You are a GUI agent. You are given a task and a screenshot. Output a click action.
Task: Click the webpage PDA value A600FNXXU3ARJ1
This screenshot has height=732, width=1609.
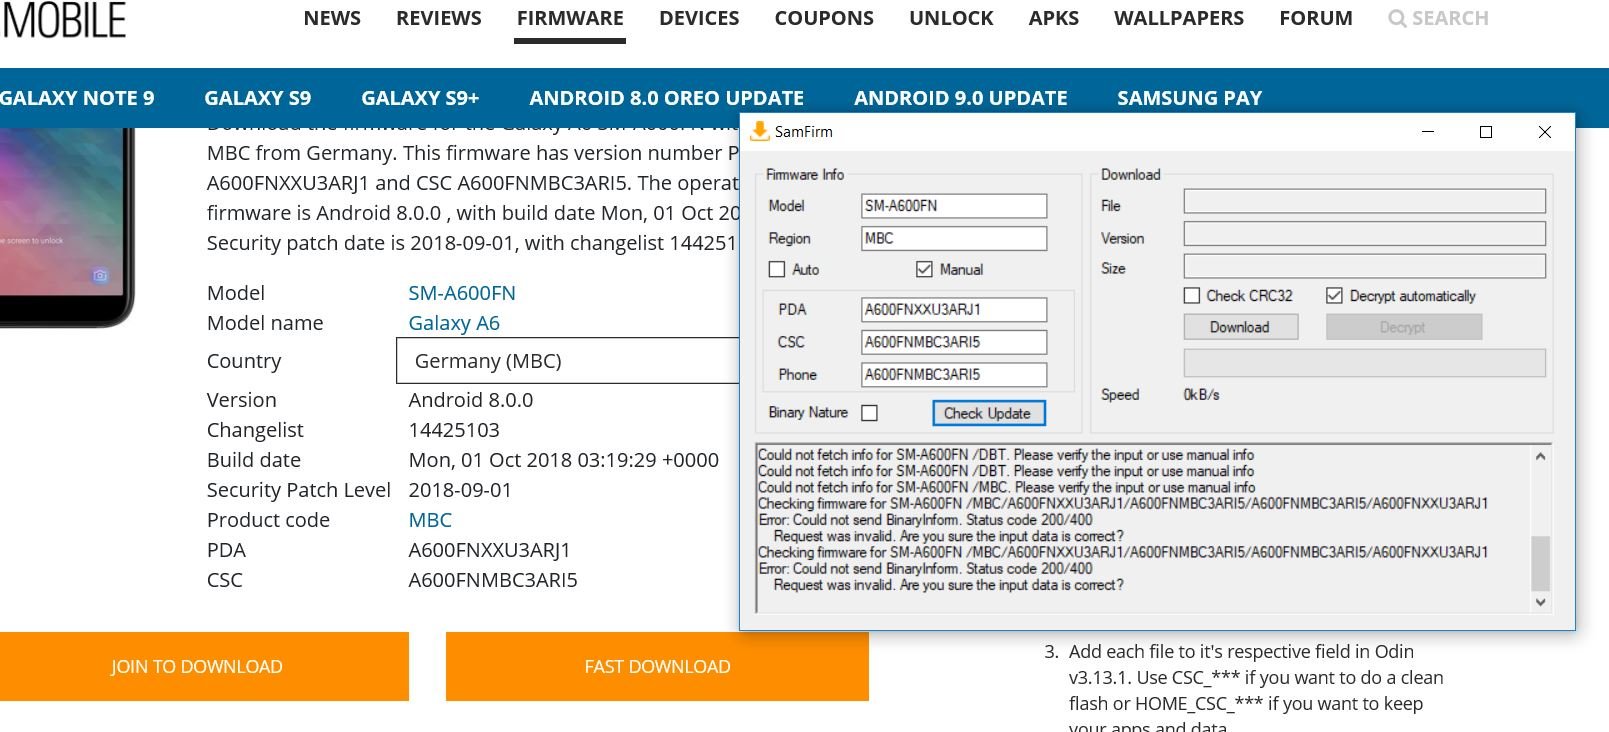tap(490, 550)
